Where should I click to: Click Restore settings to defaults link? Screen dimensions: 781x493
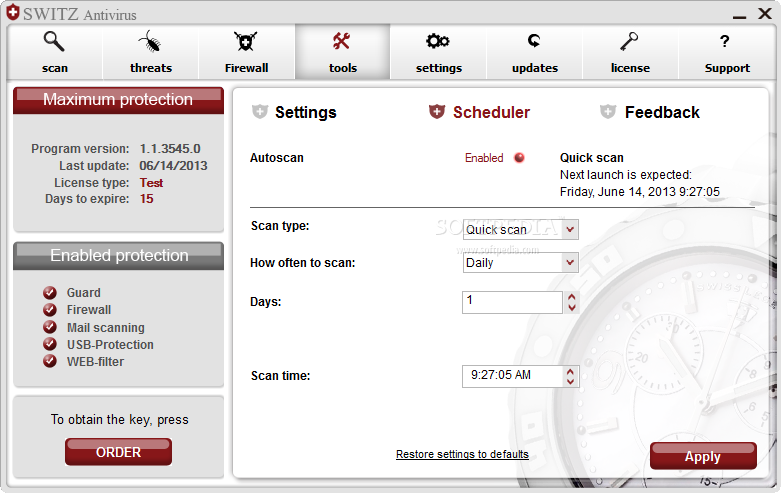coord(462,454)
